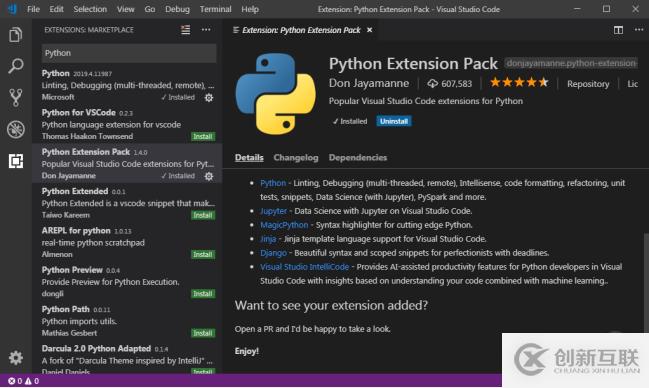The height and width of the screenshot is (388, 649).
Task: Install AREPL for python extension
Action: point(203,255)
